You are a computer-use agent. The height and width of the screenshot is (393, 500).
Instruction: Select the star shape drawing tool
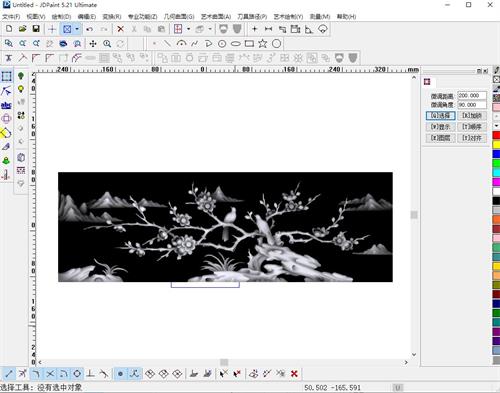263,44
